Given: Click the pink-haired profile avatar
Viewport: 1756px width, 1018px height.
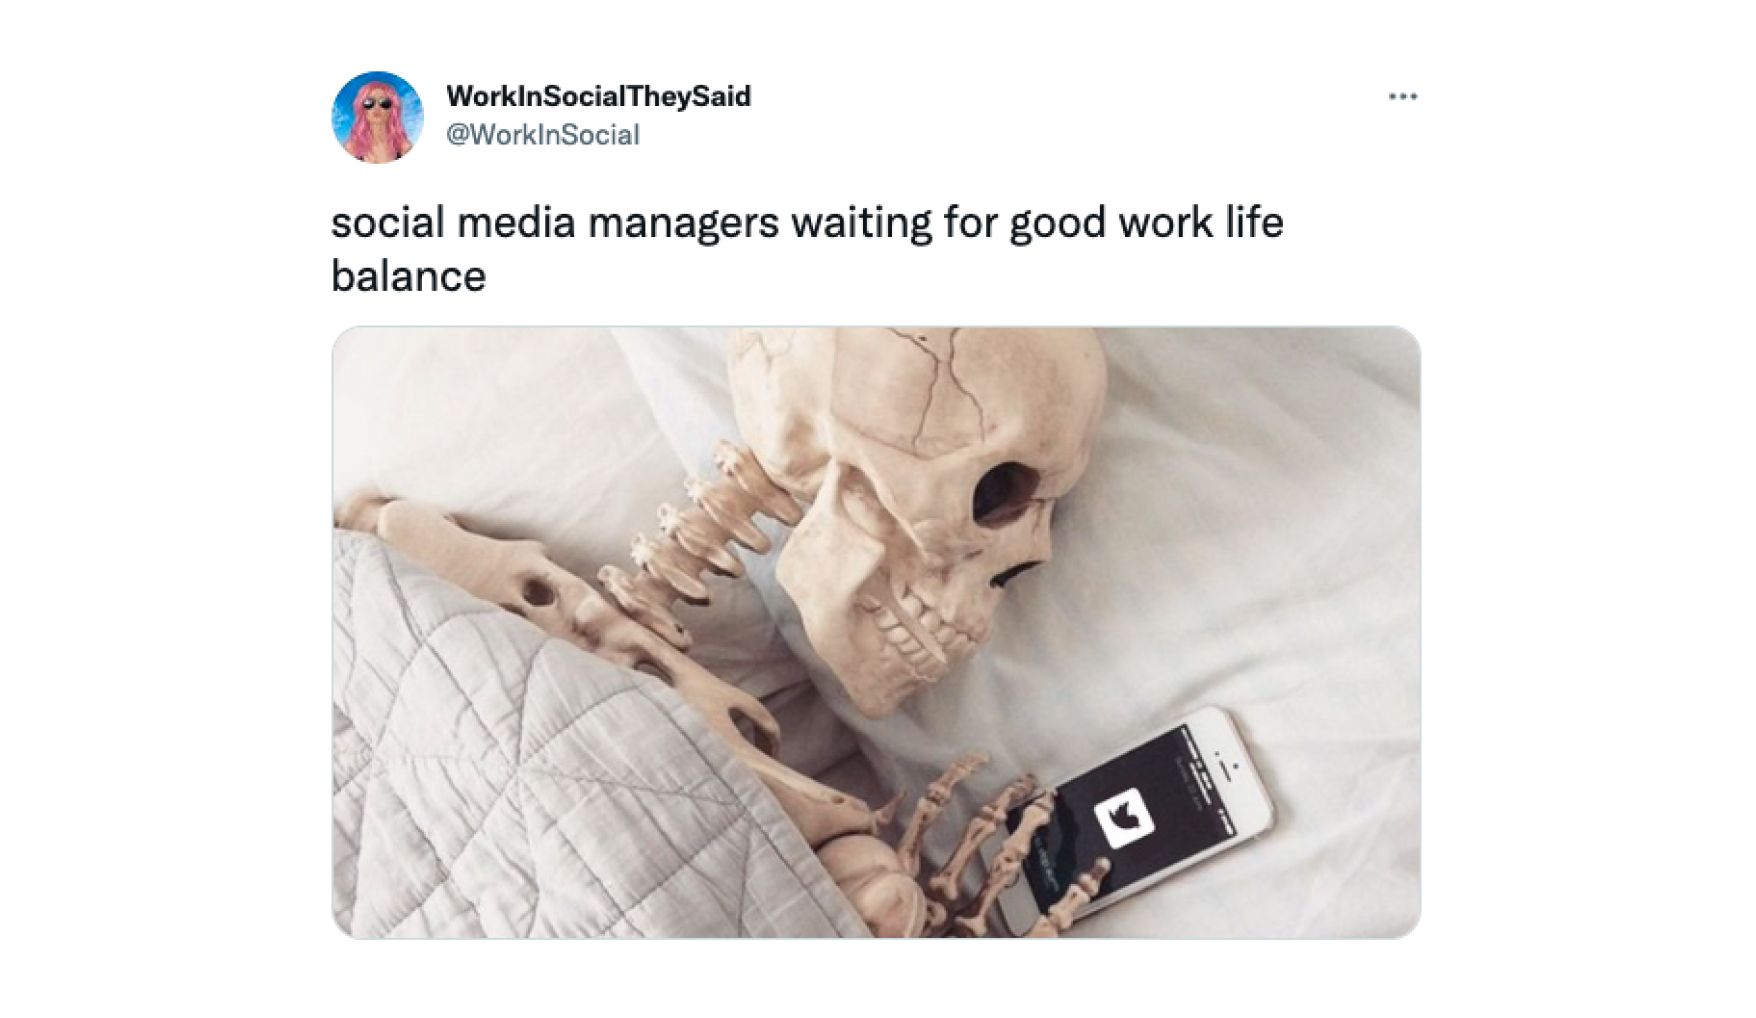Looking at the screenshot, I should point(377,117).
